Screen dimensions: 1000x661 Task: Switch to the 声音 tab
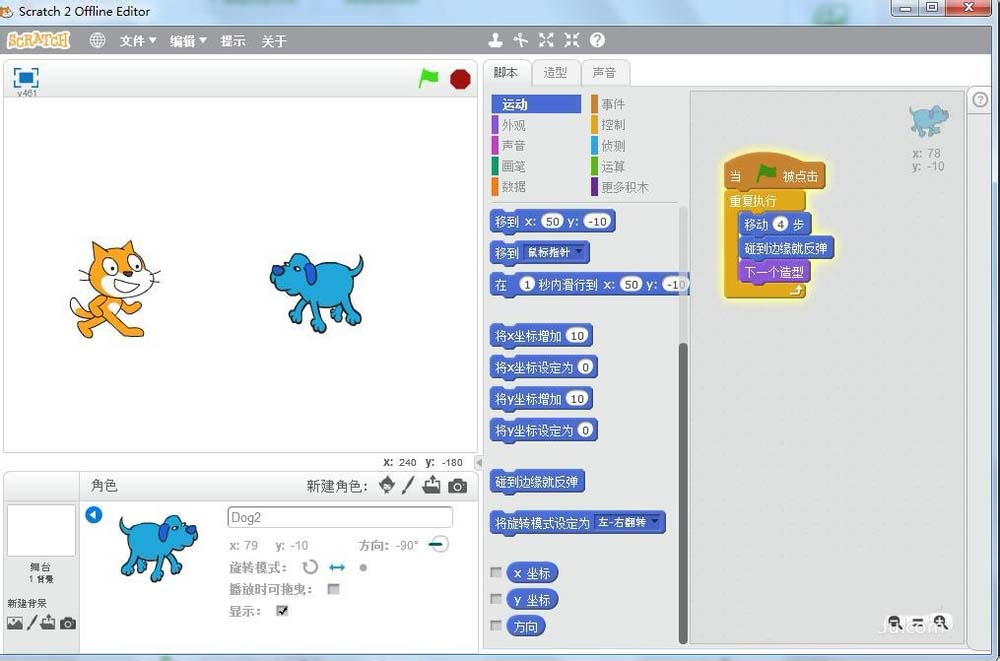(605, 73)
